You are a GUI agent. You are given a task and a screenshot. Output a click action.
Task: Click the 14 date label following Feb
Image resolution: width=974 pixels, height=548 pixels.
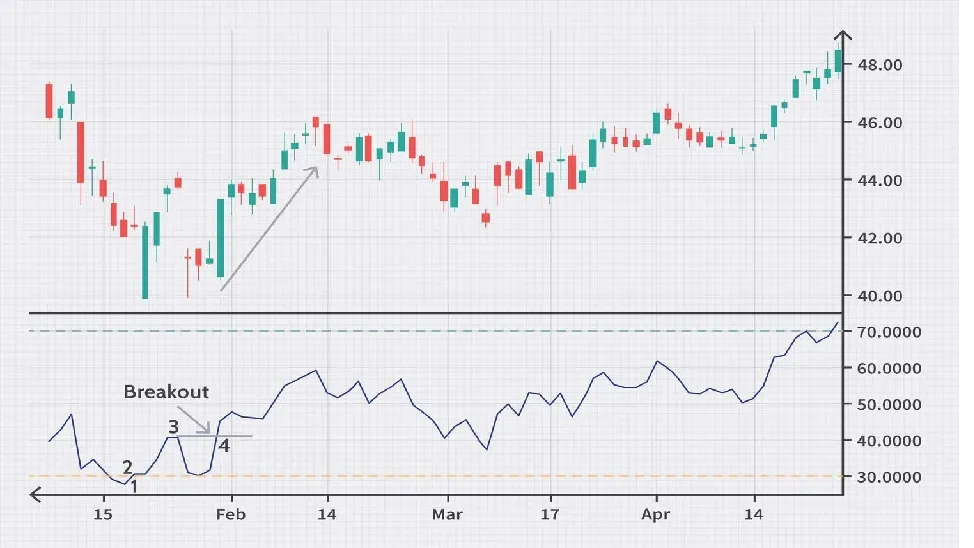point(327,514)
